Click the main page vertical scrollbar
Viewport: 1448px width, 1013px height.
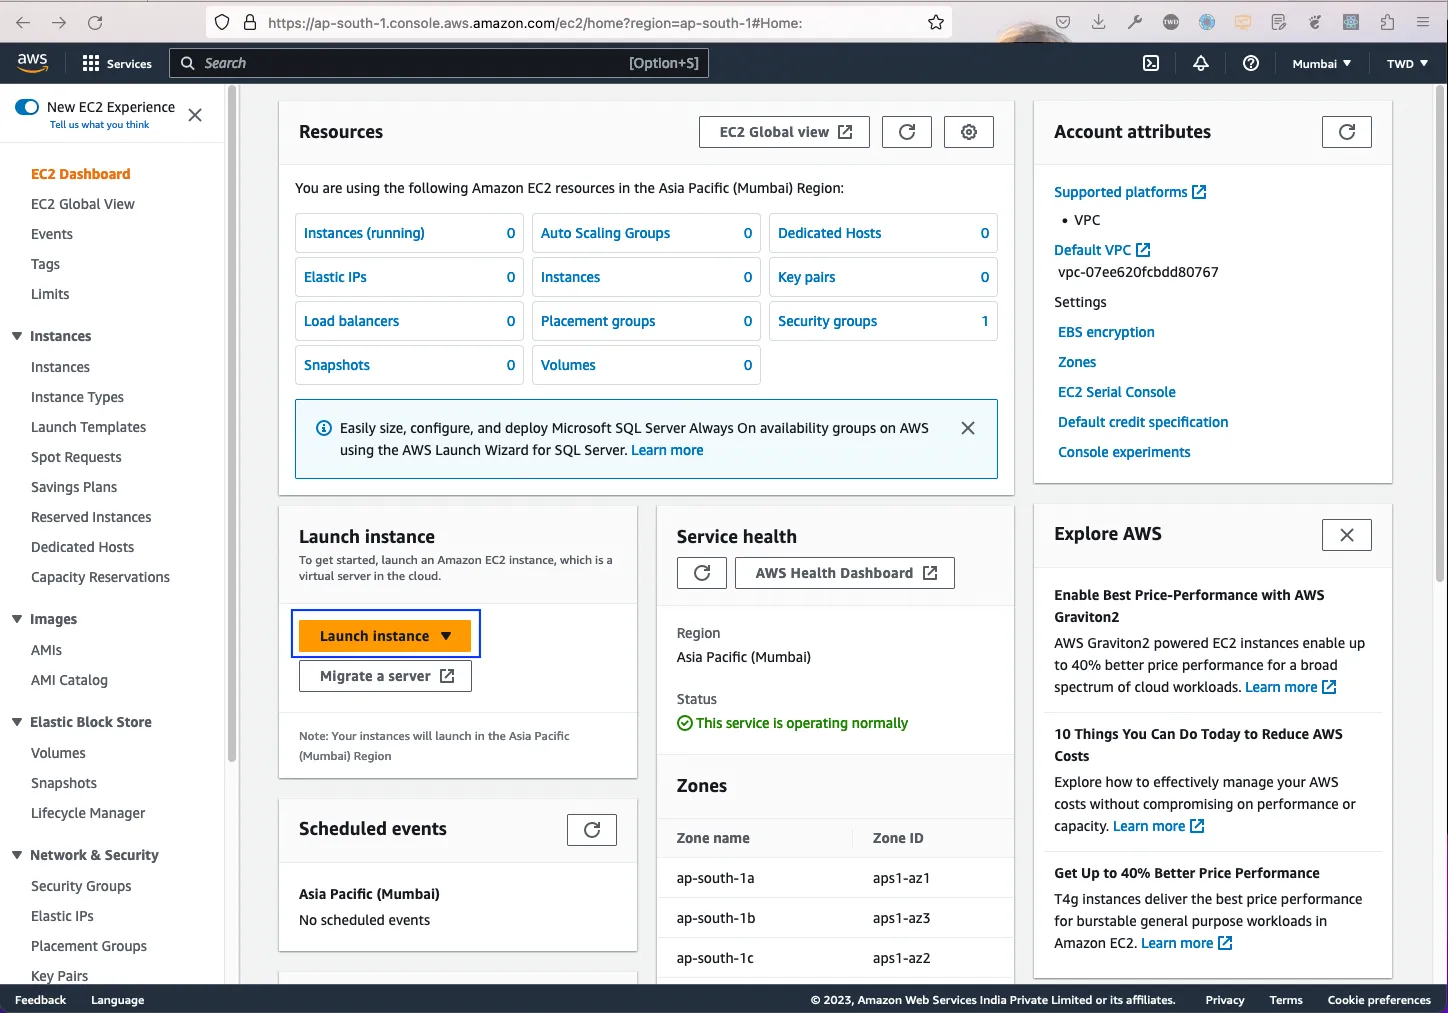1440,335
